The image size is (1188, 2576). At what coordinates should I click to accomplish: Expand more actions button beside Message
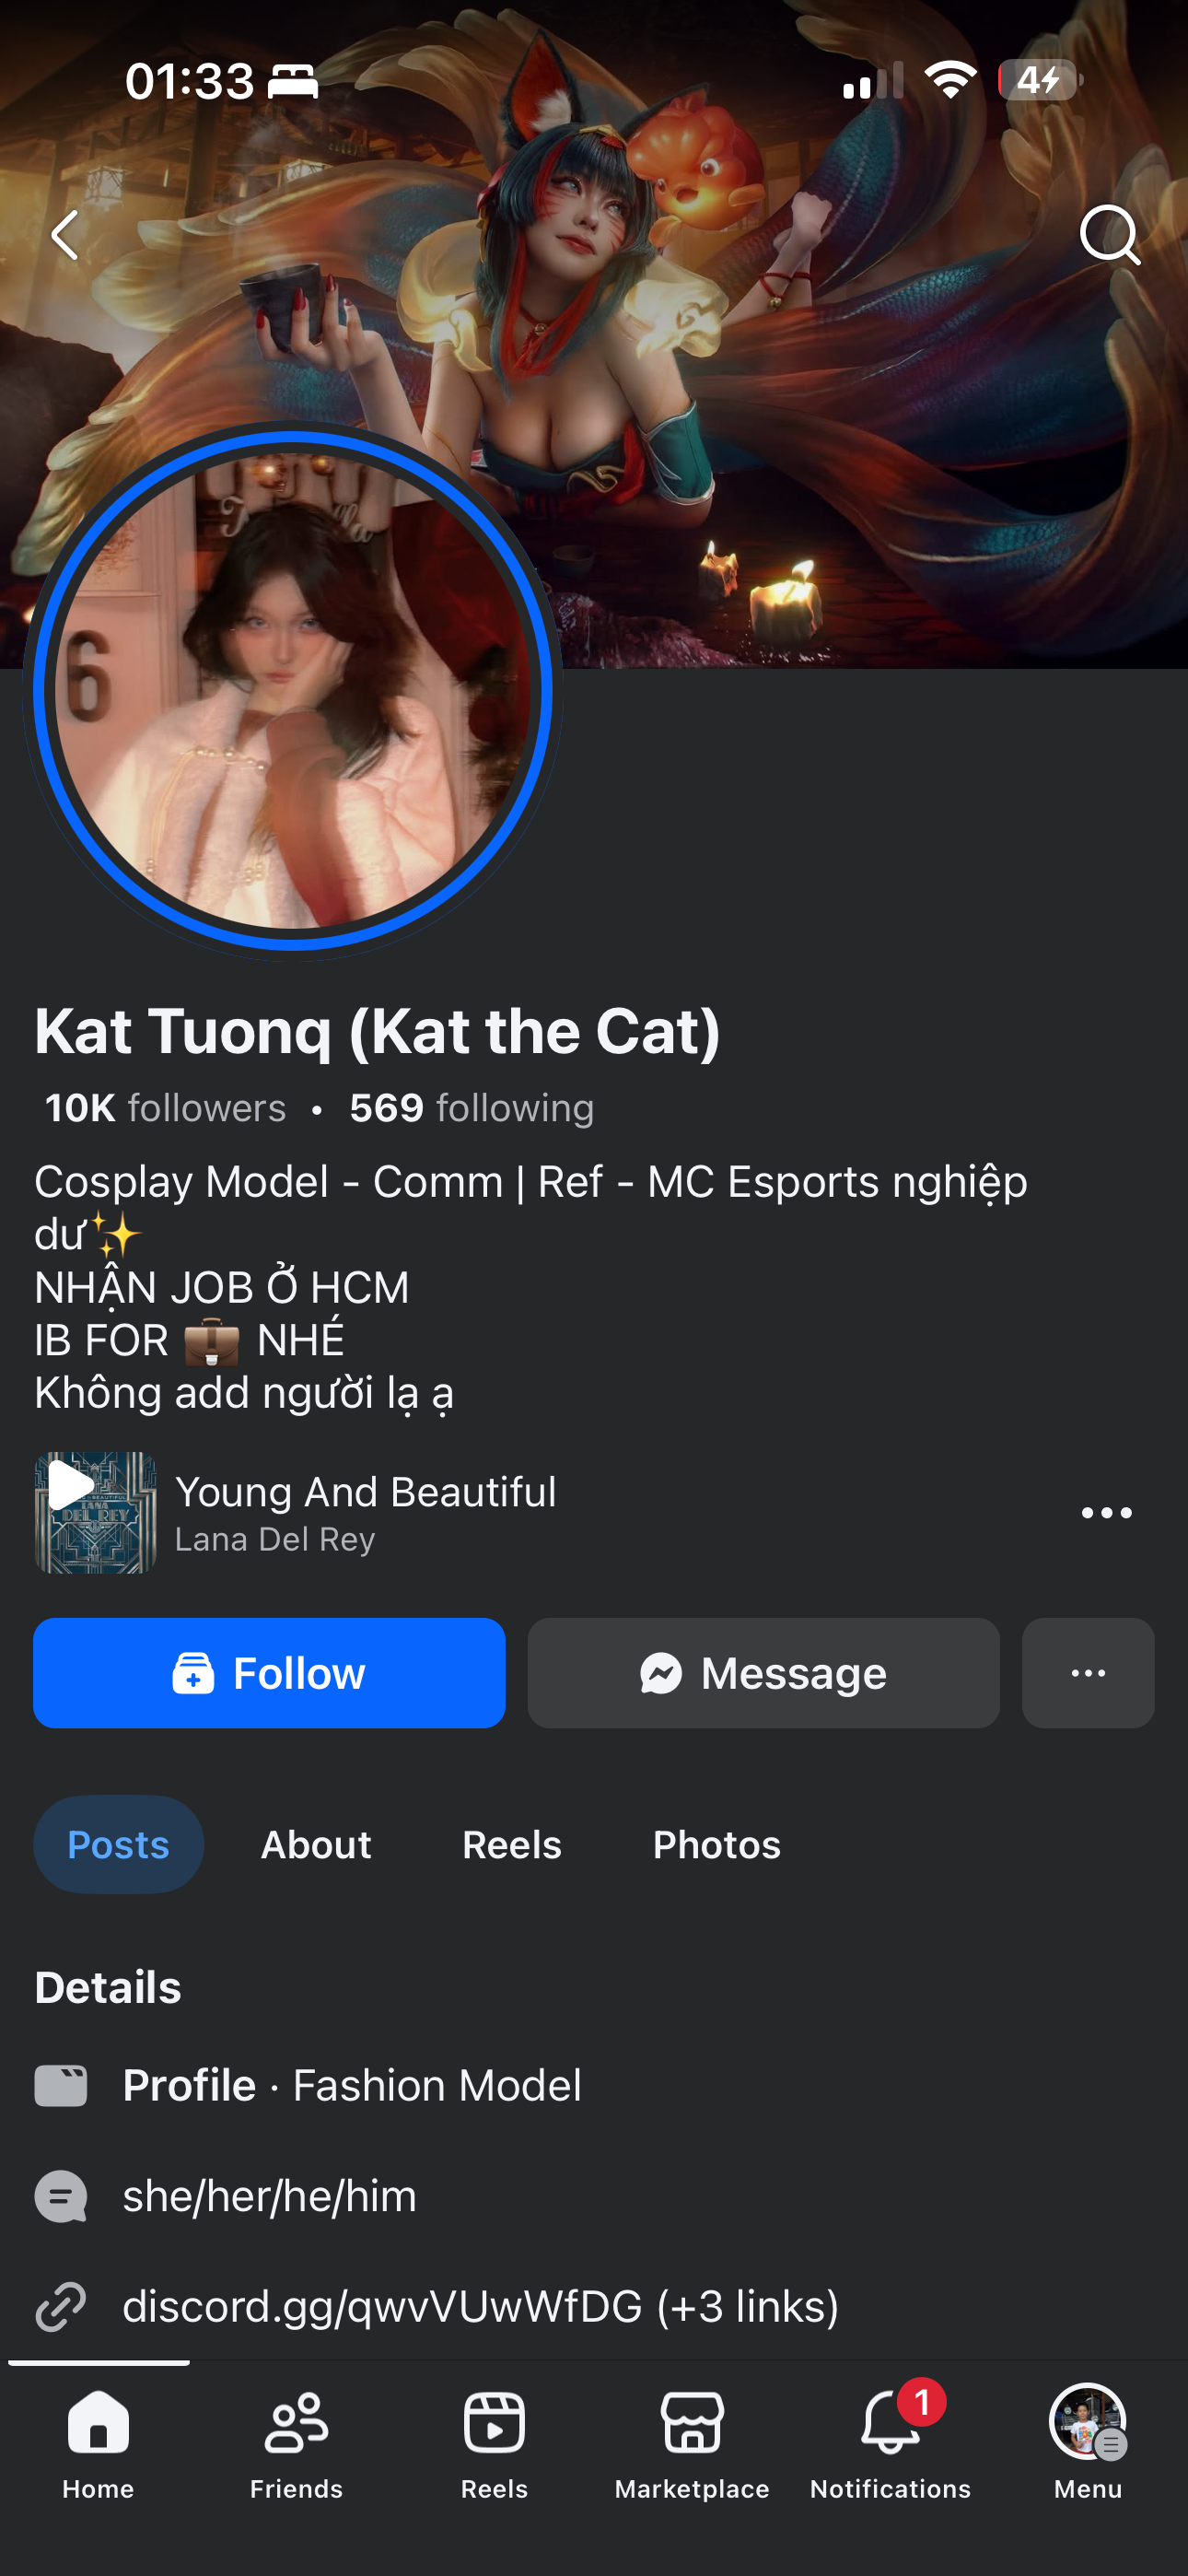coord(1087,1673)
